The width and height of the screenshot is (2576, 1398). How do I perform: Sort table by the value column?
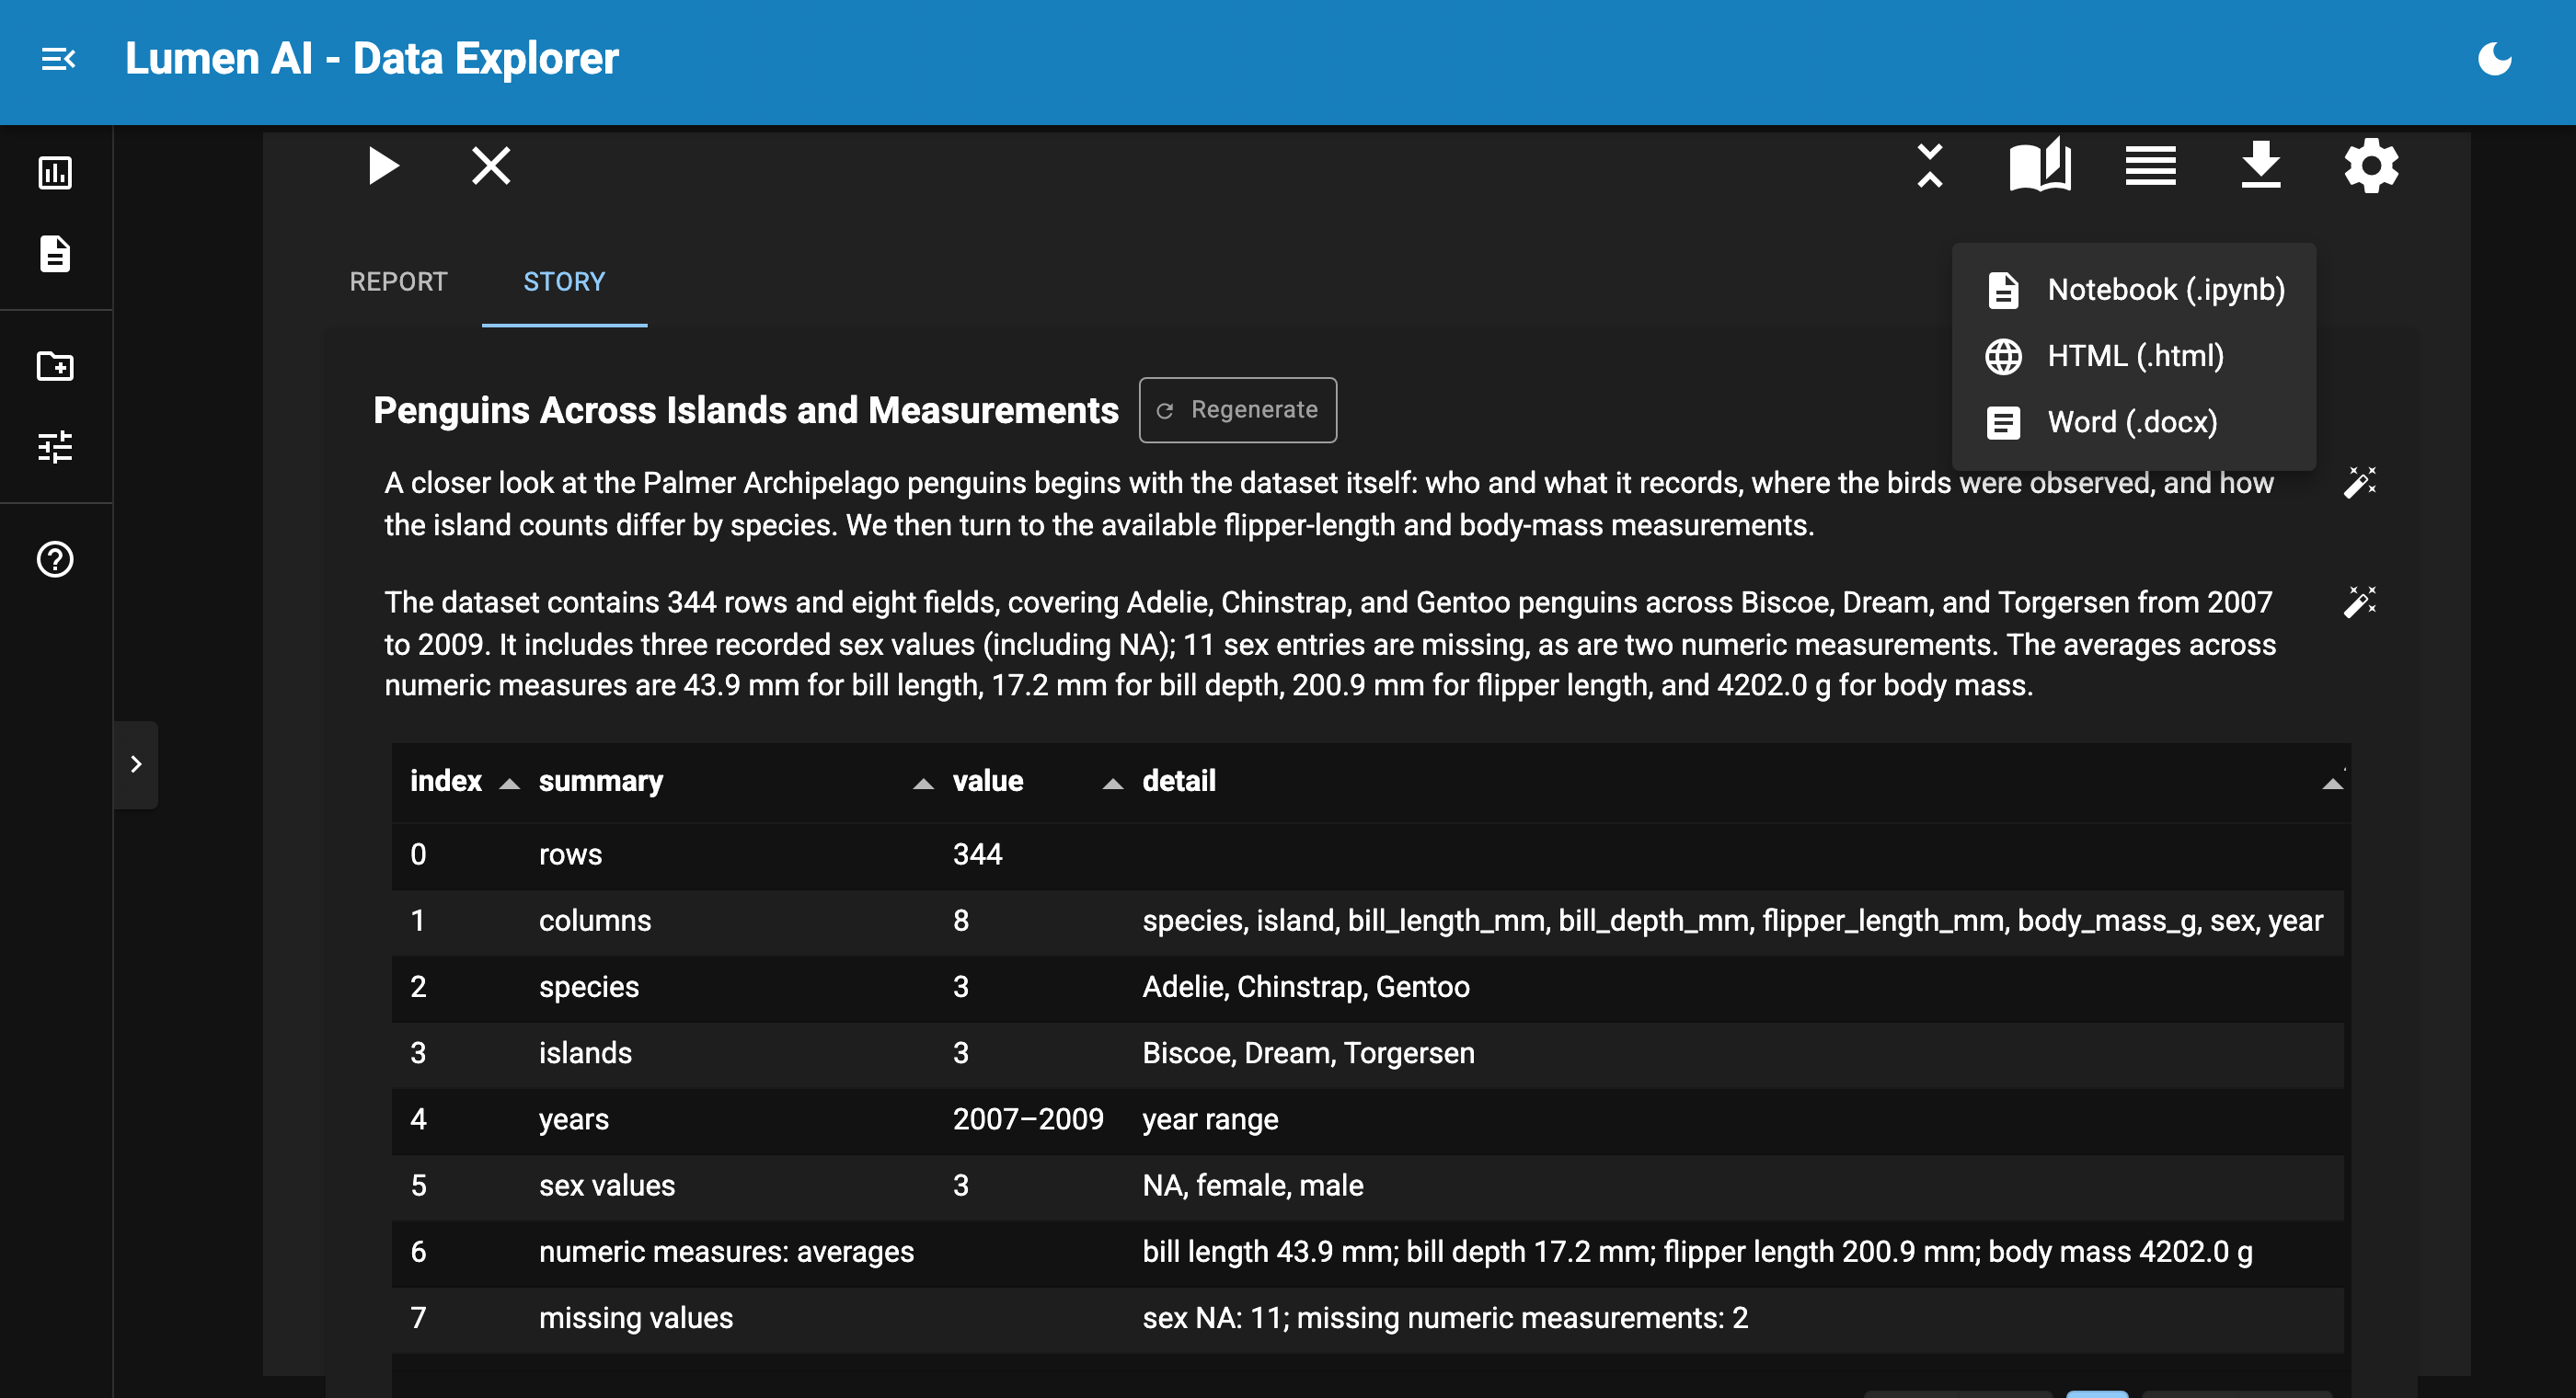pos(1036,781)
